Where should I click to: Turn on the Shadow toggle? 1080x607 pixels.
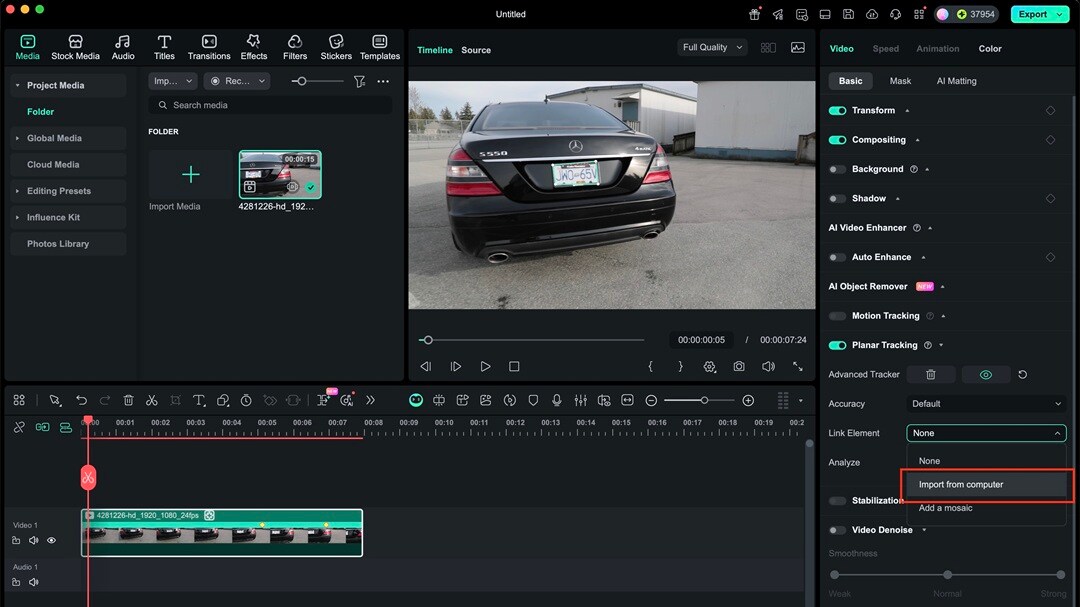coord(837,199)
